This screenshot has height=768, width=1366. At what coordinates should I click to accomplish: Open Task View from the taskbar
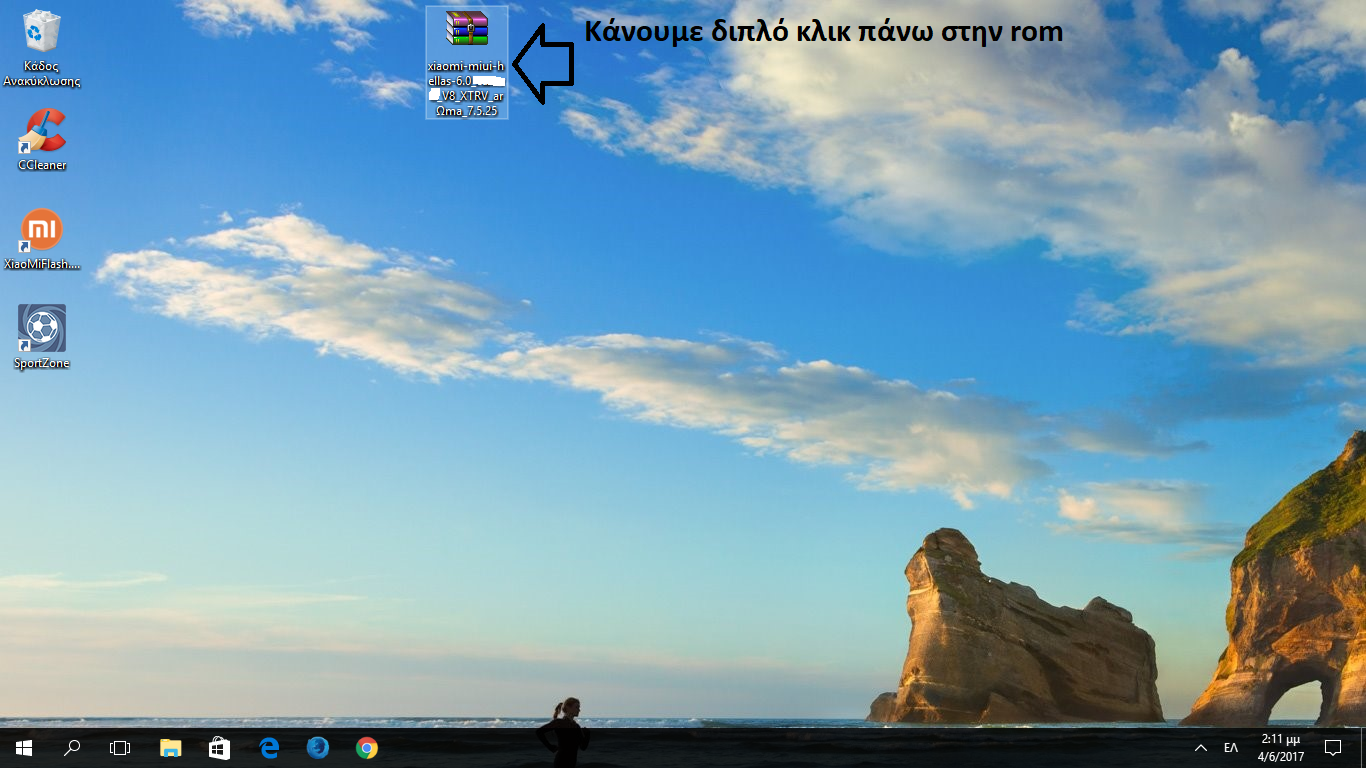pyautogui.click(x=120, y=747)
